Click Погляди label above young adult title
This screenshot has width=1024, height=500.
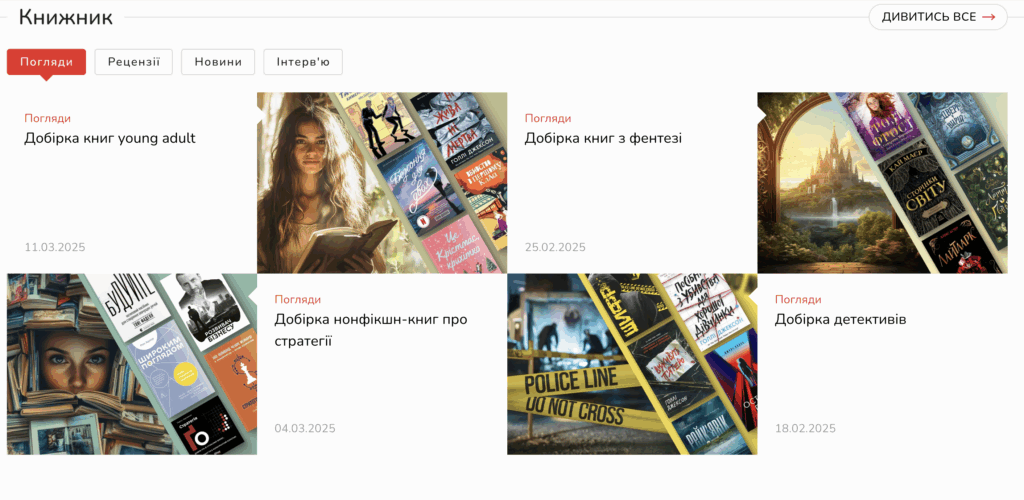[x=48, y=118]
